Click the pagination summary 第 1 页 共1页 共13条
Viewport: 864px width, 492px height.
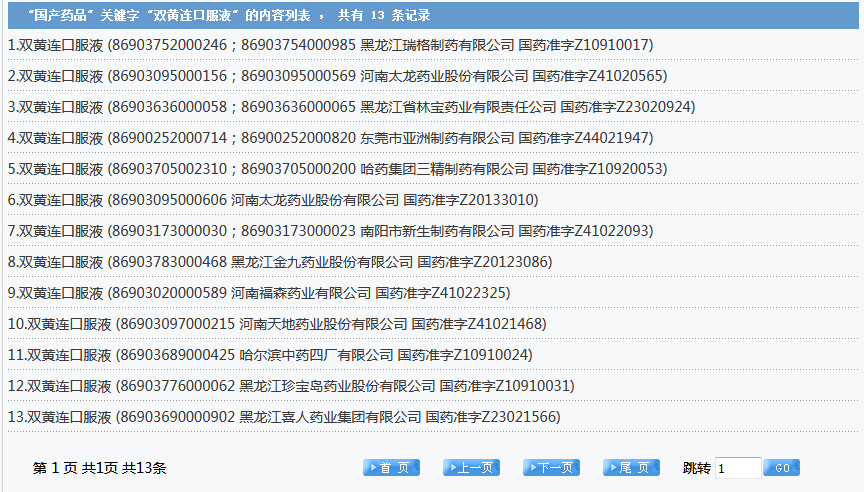pyautogui.click(x=100, y=468)
